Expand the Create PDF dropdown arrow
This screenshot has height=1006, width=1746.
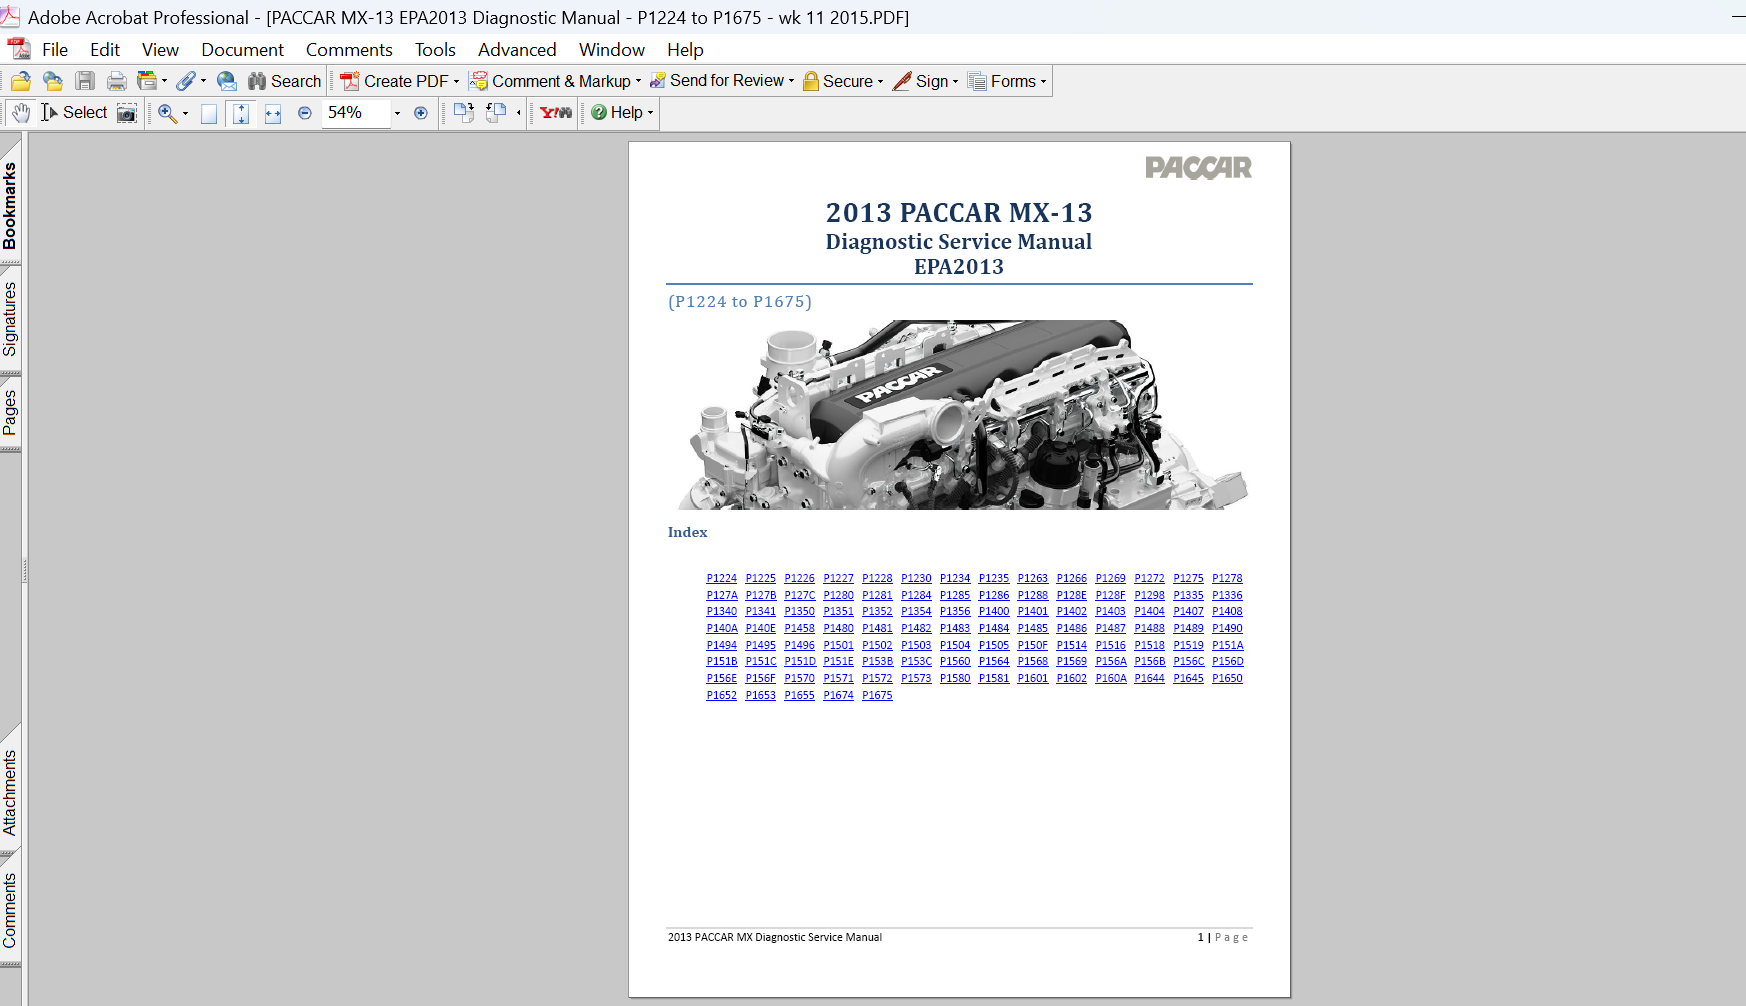[457, 82]
